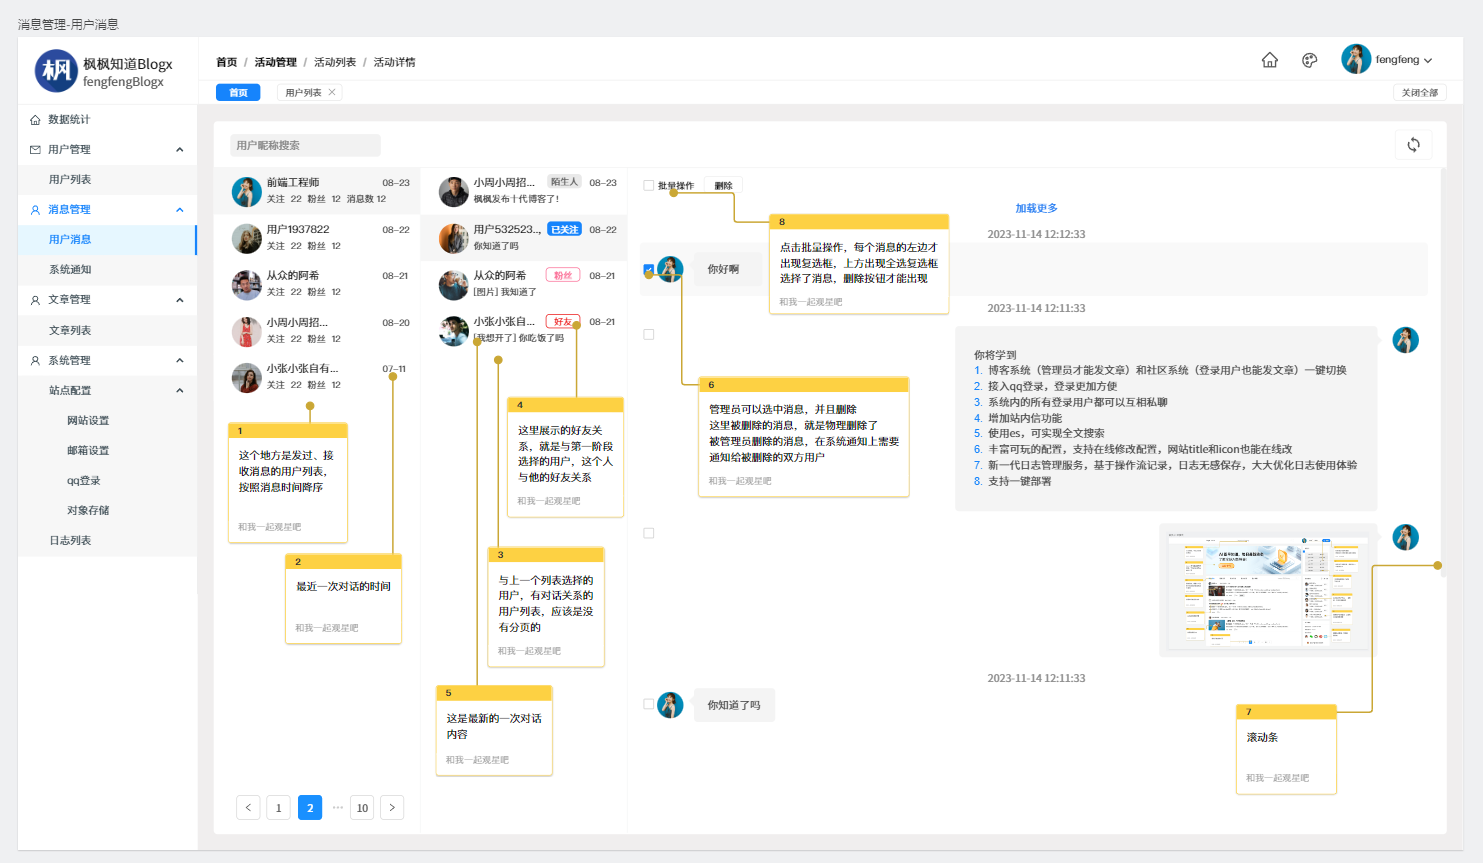Click the house icon beside 数据统计
Image resolution: width=1483 pixels, height=863 pixels.
pos(36,120)
